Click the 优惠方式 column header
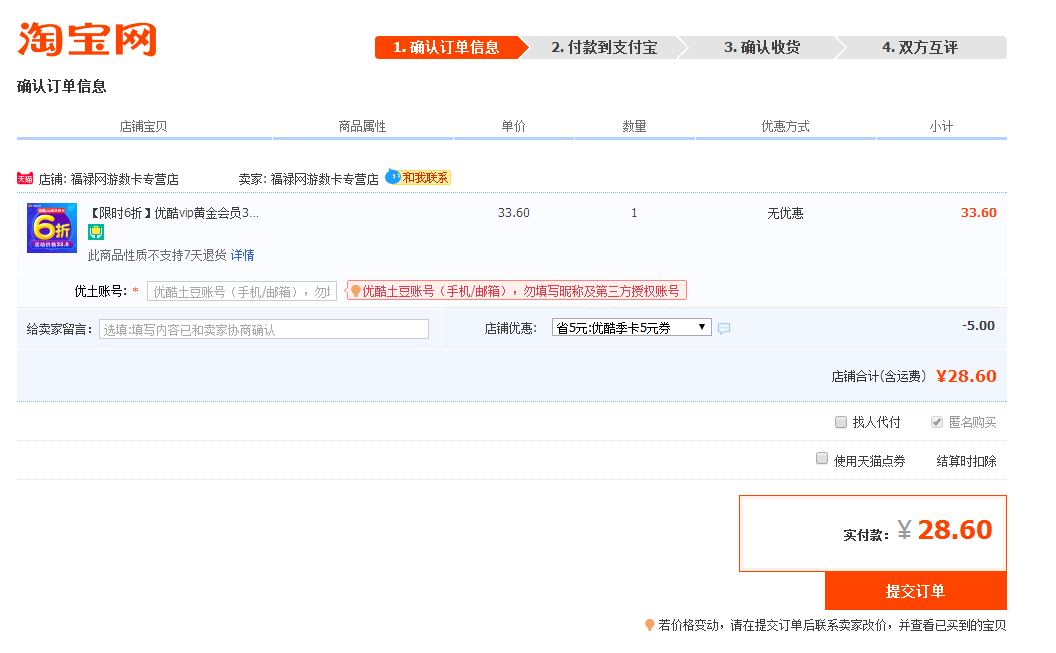 tap(785, 127)
